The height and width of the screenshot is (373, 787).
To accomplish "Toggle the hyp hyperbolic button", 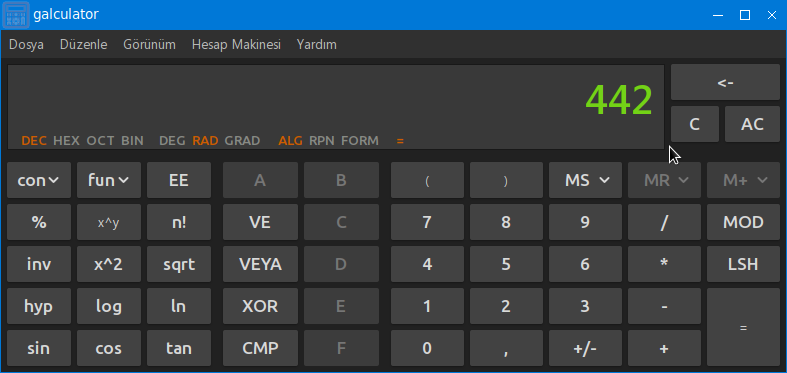I will coord(39,306).
